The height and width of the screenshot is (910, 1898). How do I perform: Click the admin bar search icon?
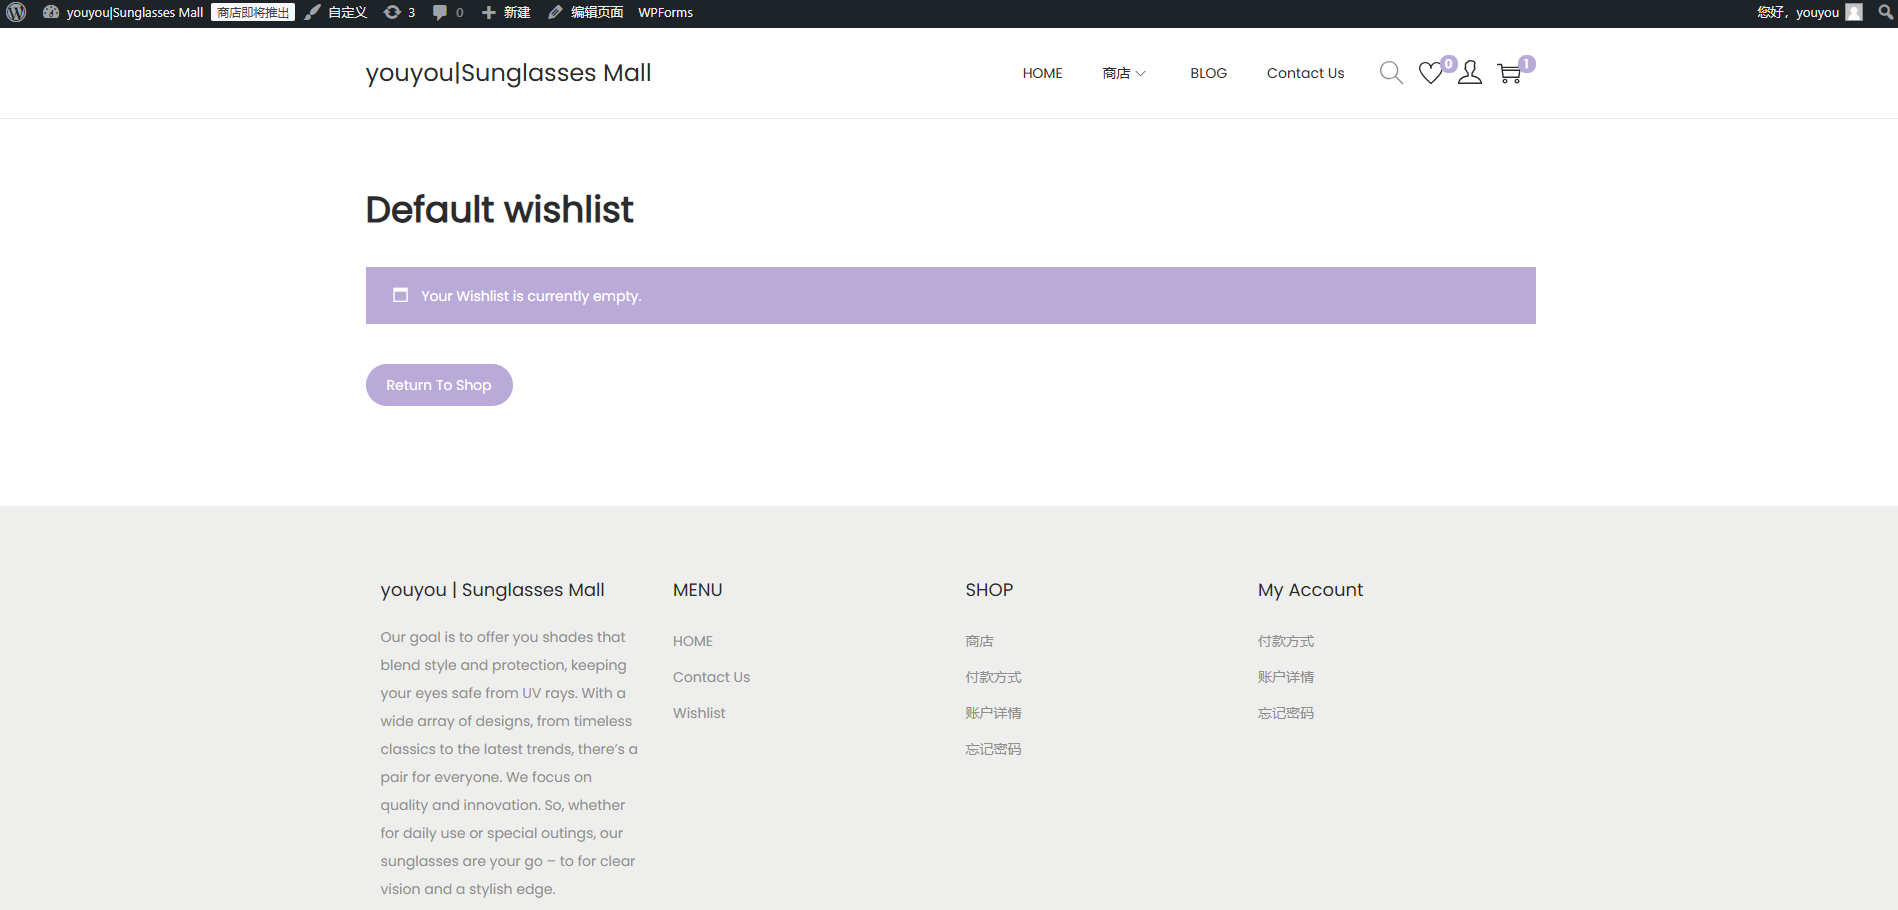(x=1885, y=13)
